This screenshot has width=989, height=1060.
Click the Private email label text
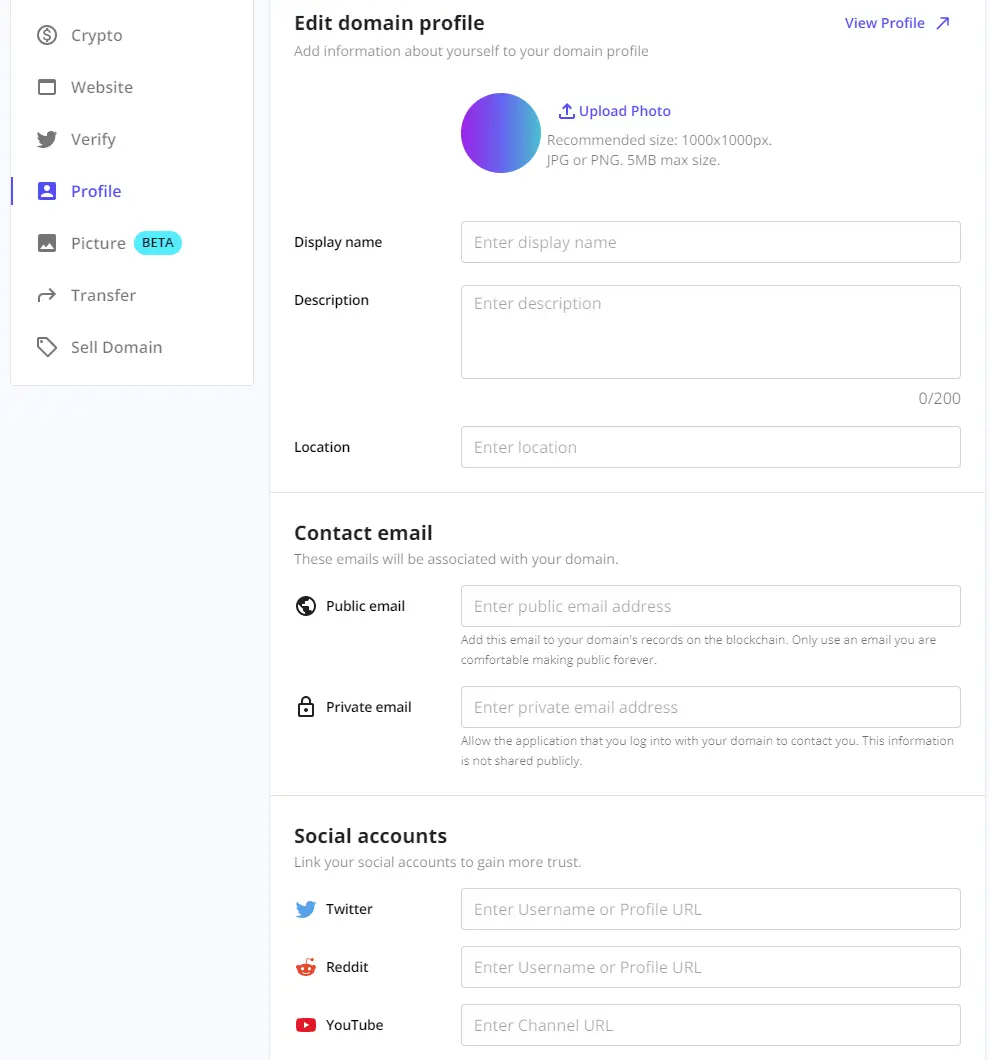click(368, 707)
